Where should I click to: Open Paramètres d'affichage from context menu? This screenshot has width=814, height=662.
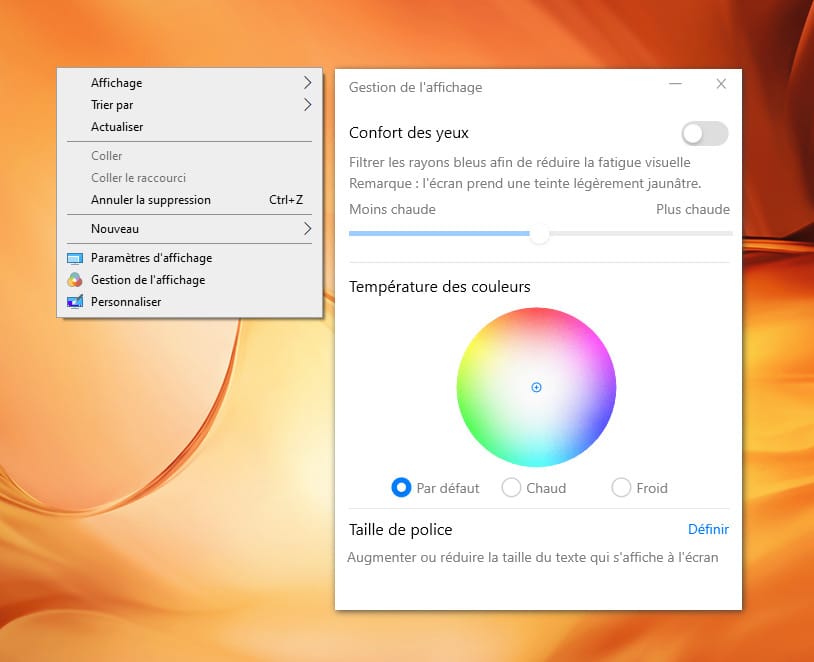189,258
